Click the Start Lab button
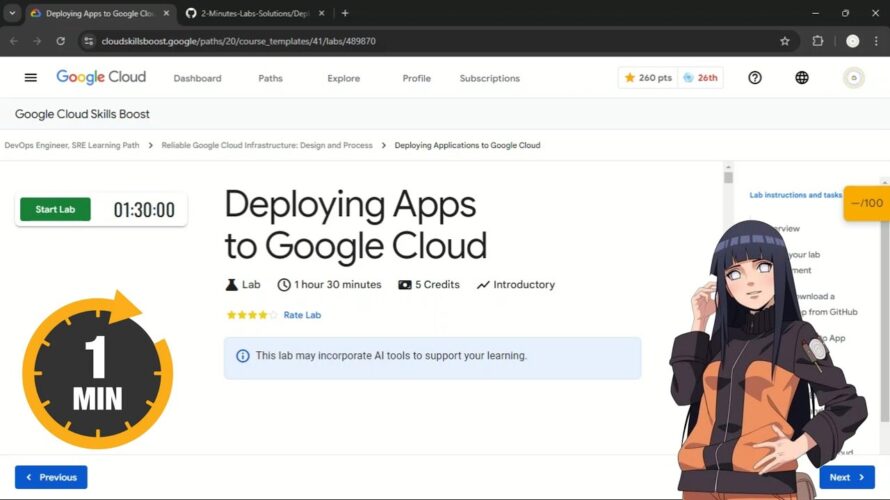This screenshot has height=500, width=890. click(x=55, y=209)
